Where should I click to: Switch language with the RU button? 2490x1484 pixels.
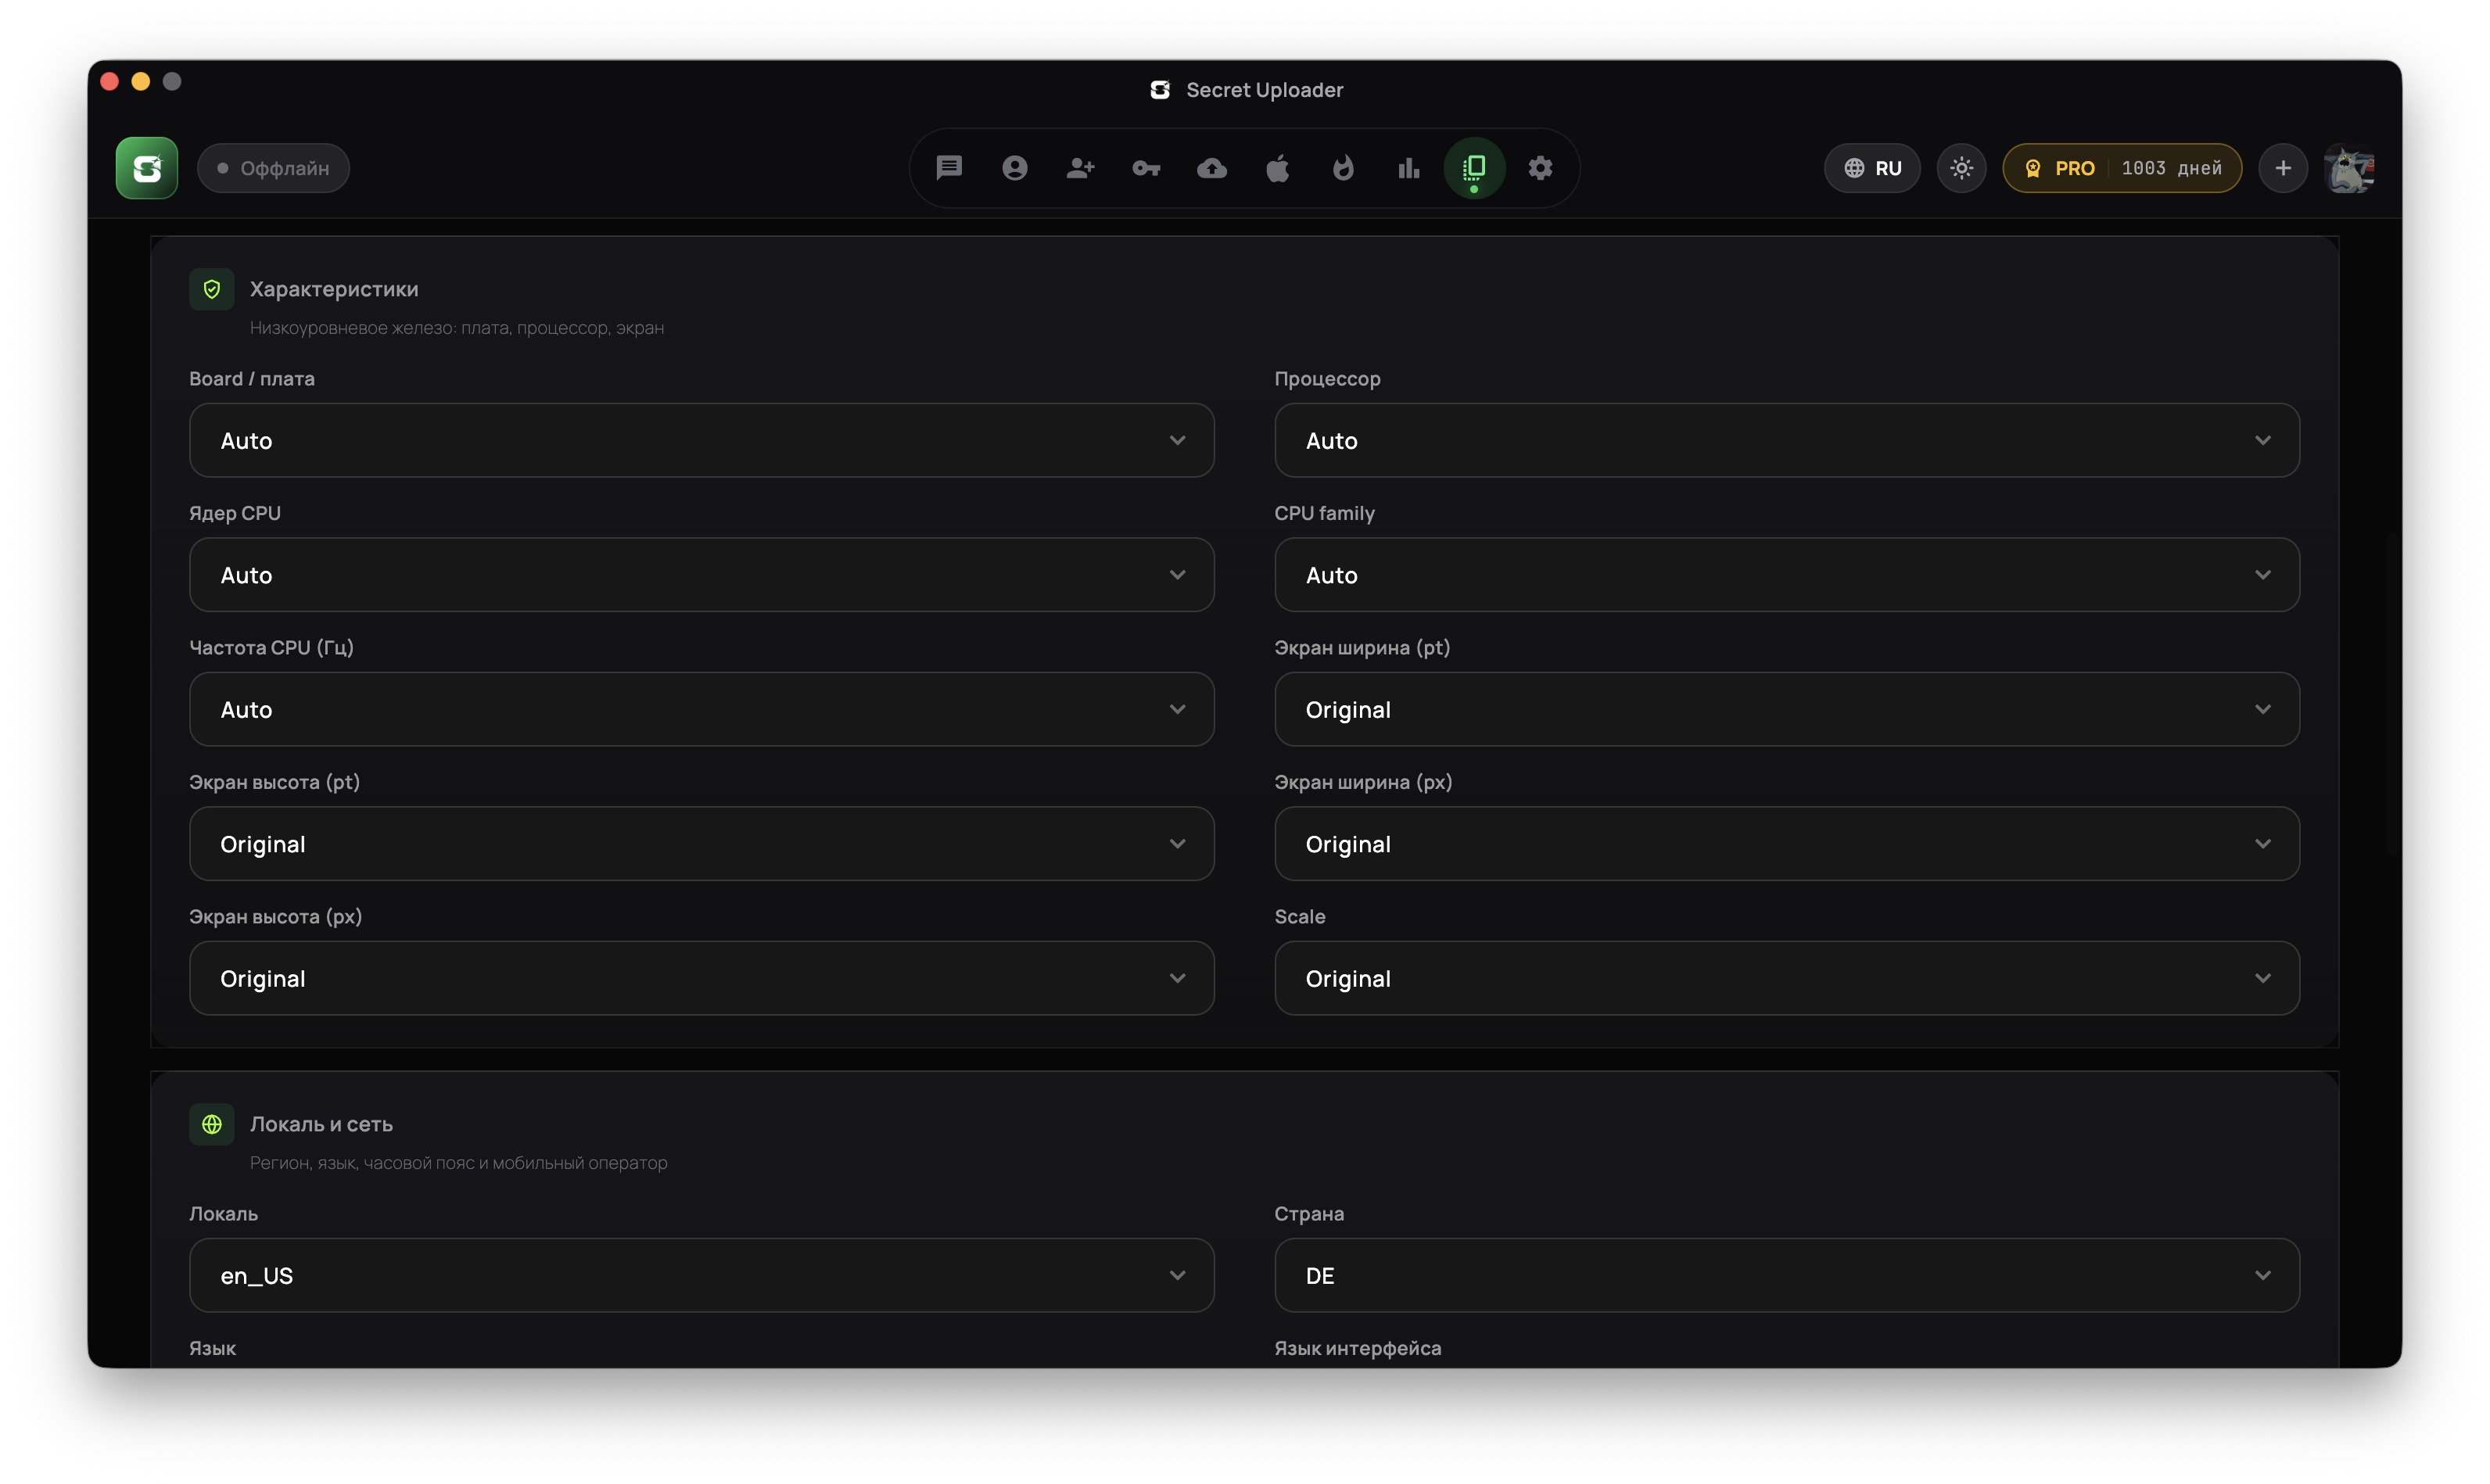coord(1872,168)
